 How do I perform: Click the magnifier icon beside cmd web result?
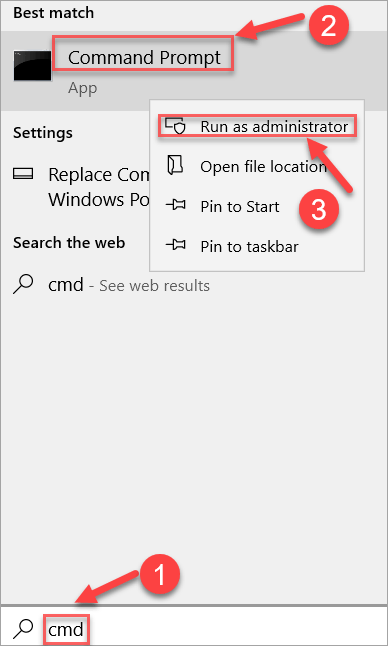[x=23, y=285]
